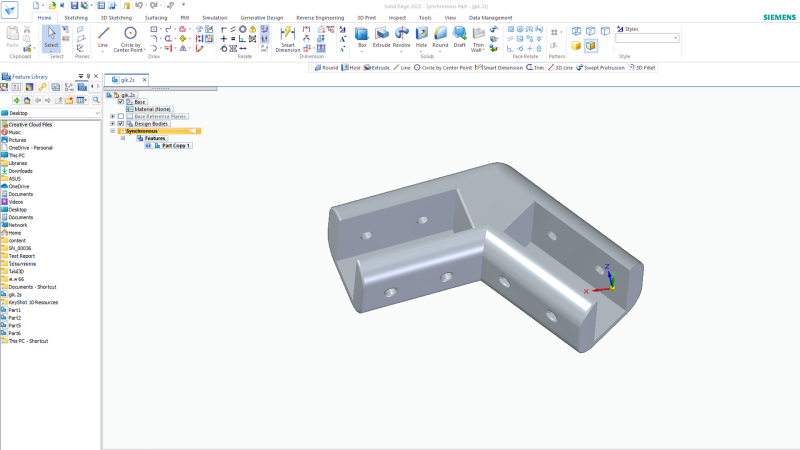Expand the Select button dropdown arrow
The width and height of the screenshot is (800, 450).
(51, 51)
